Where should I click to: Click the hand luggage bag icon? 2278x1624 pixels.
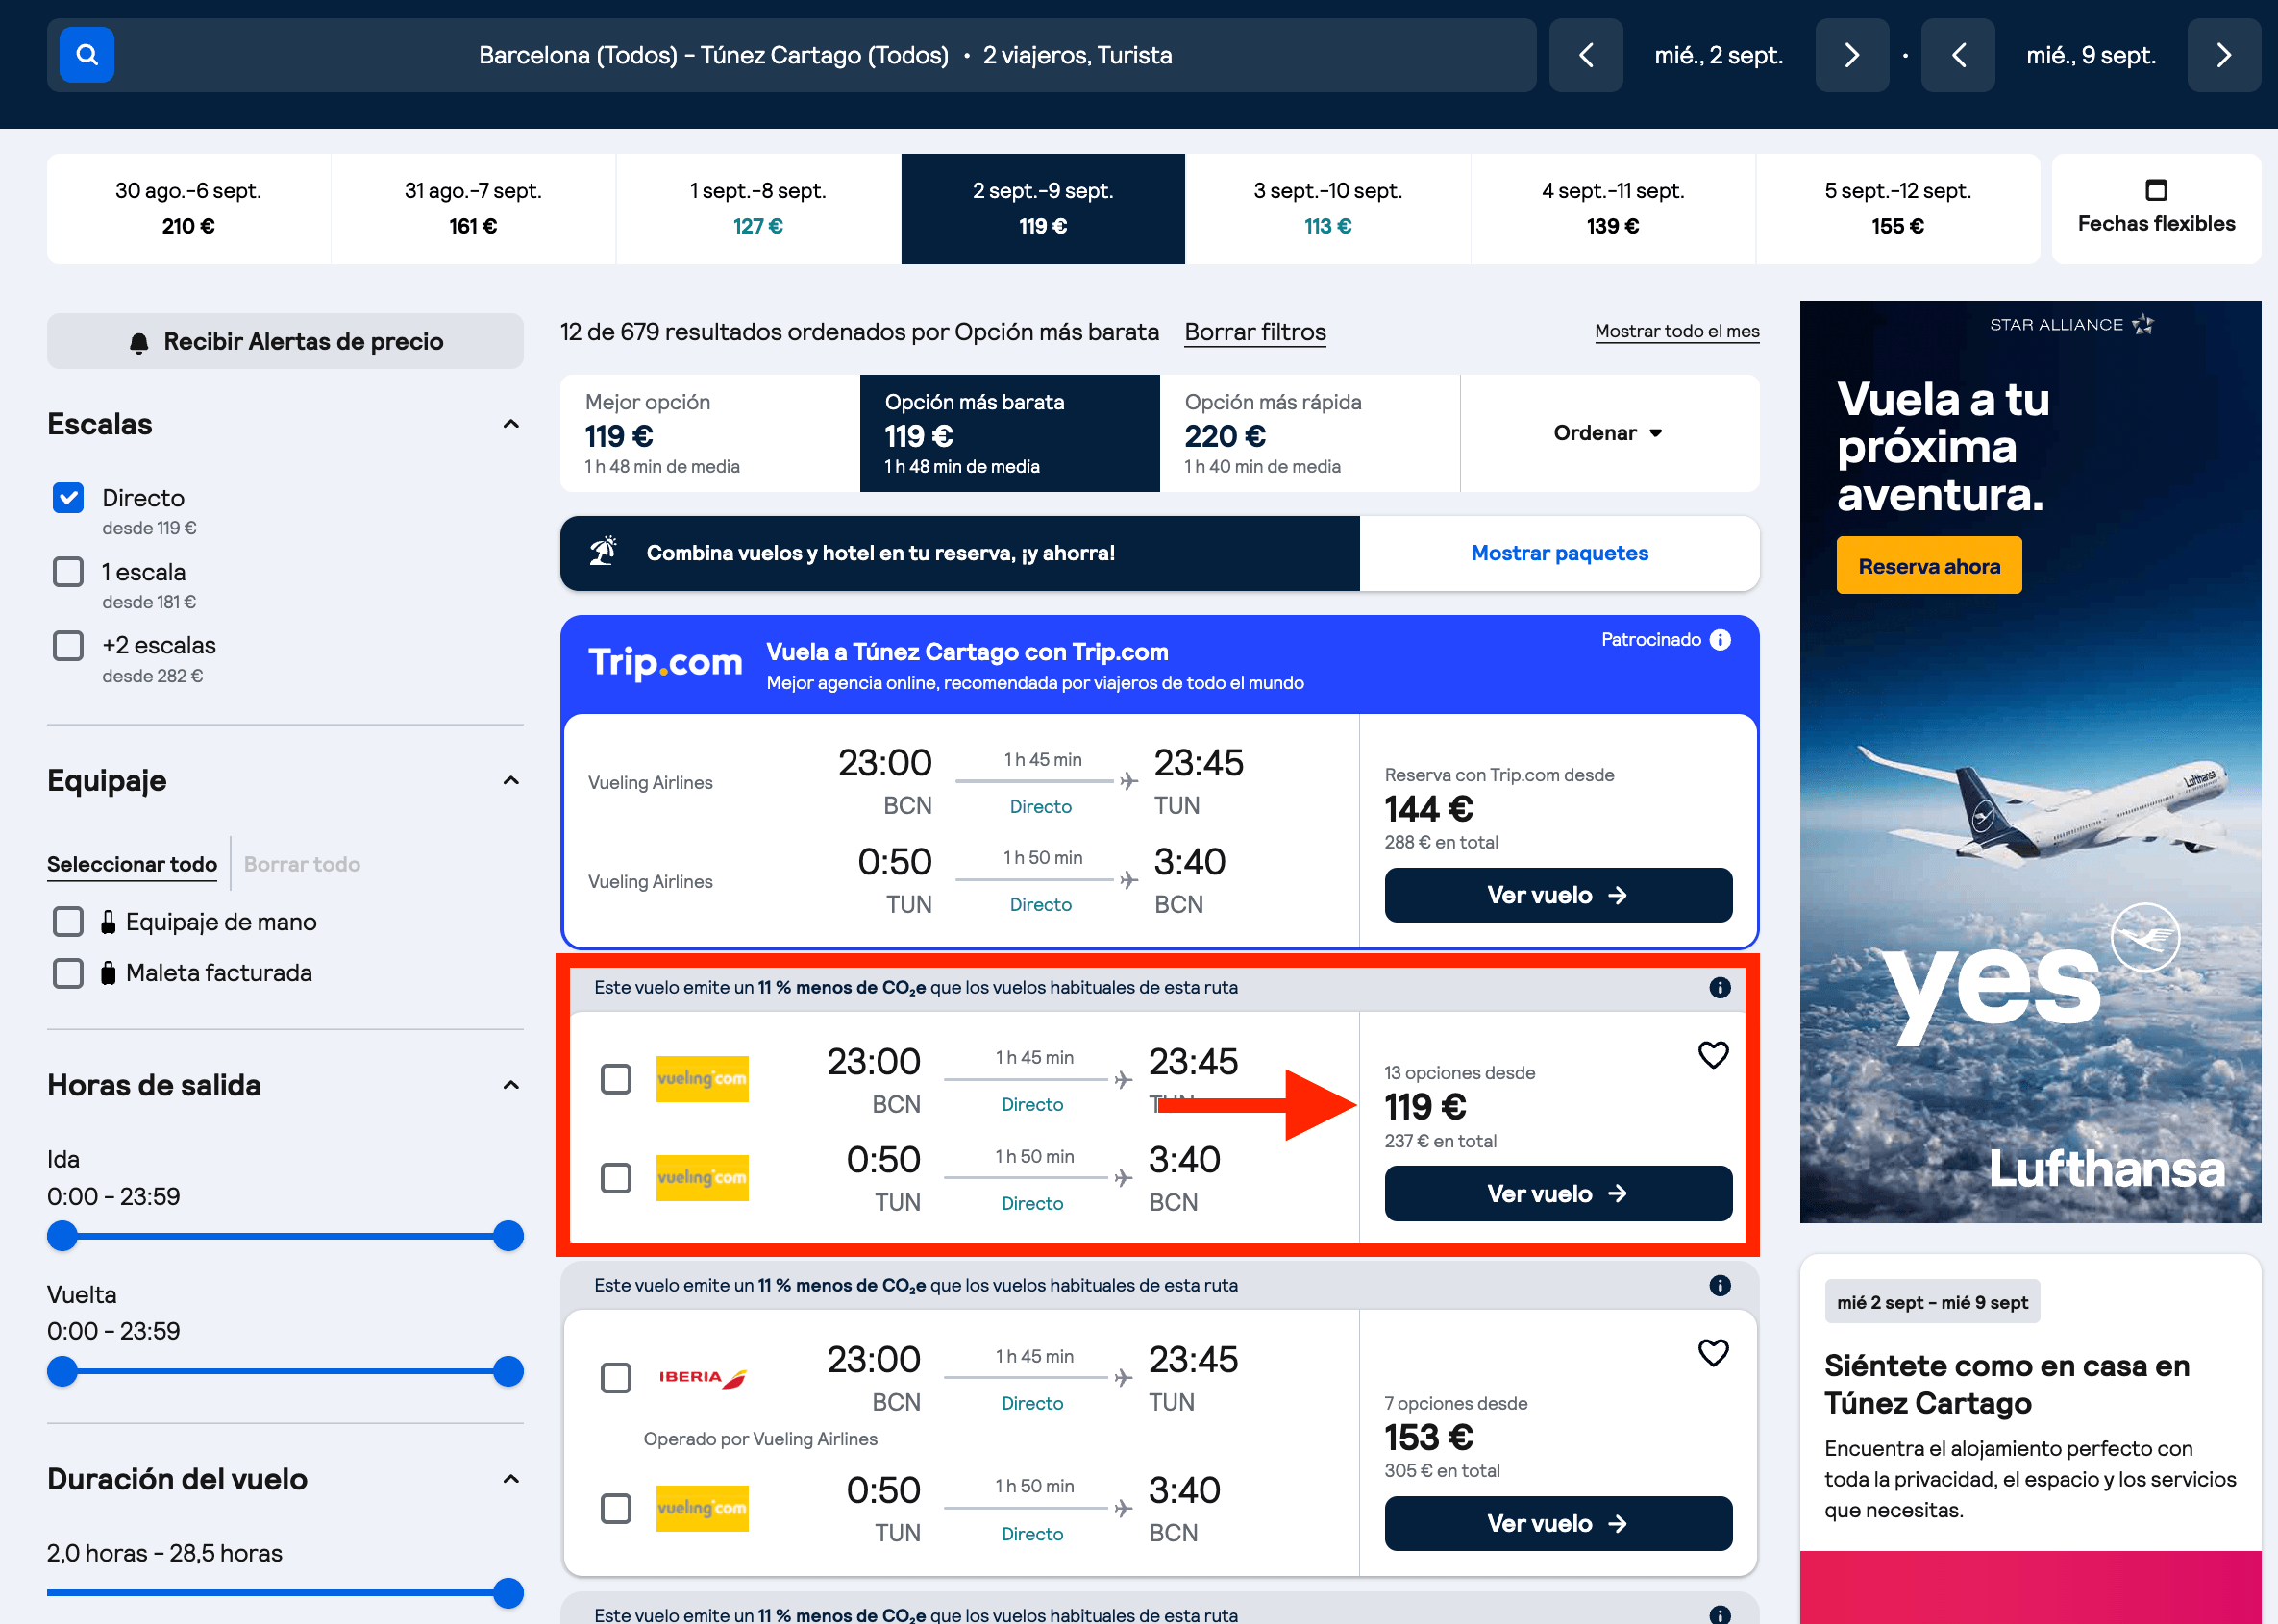(x=108, y=922)
